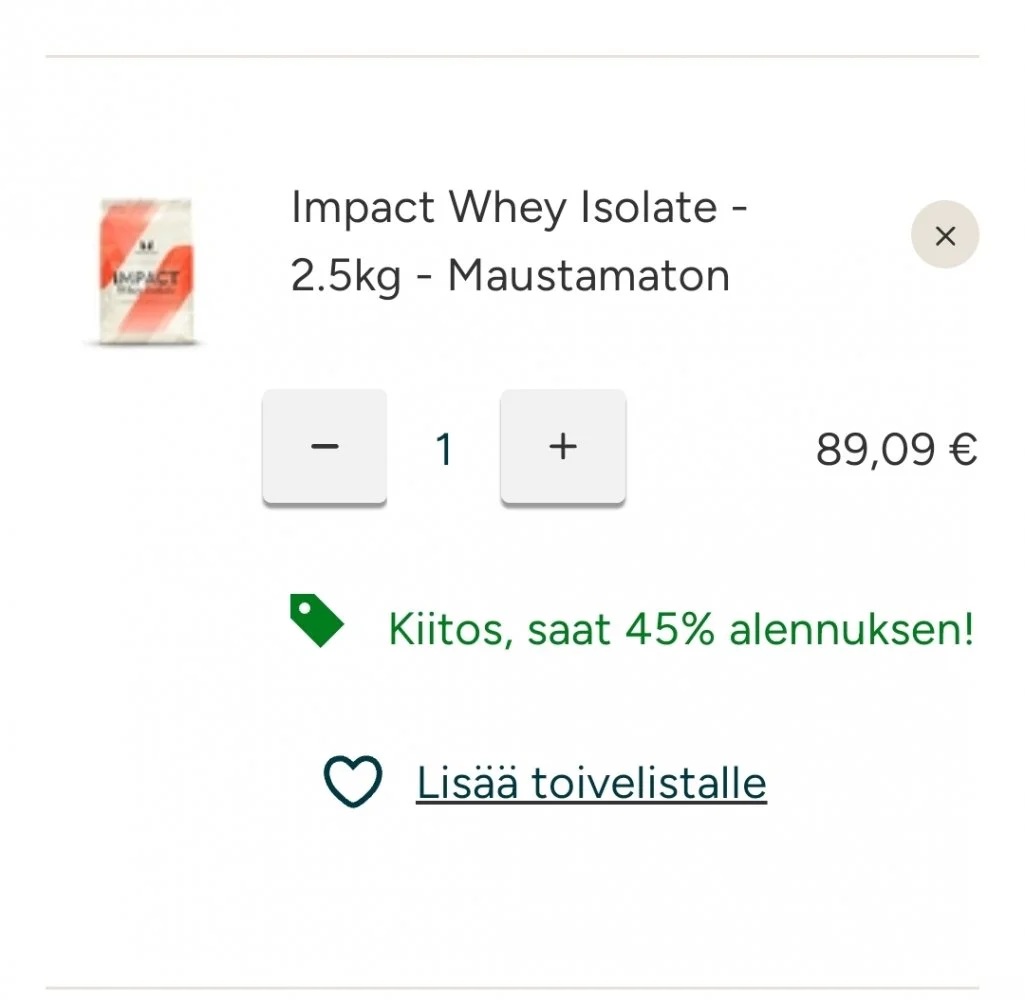Open the Impact Whey product thumbnail
The image size is (1025, 1000).
[x=146, y=272]
